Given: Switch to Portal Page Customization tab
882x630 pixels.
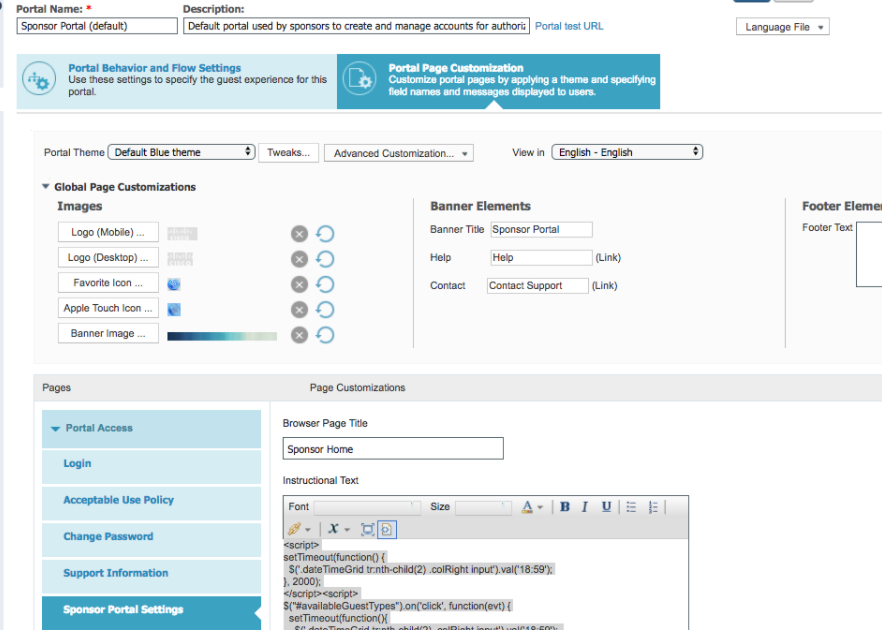Looking at the screenshot, I should 498,81.
